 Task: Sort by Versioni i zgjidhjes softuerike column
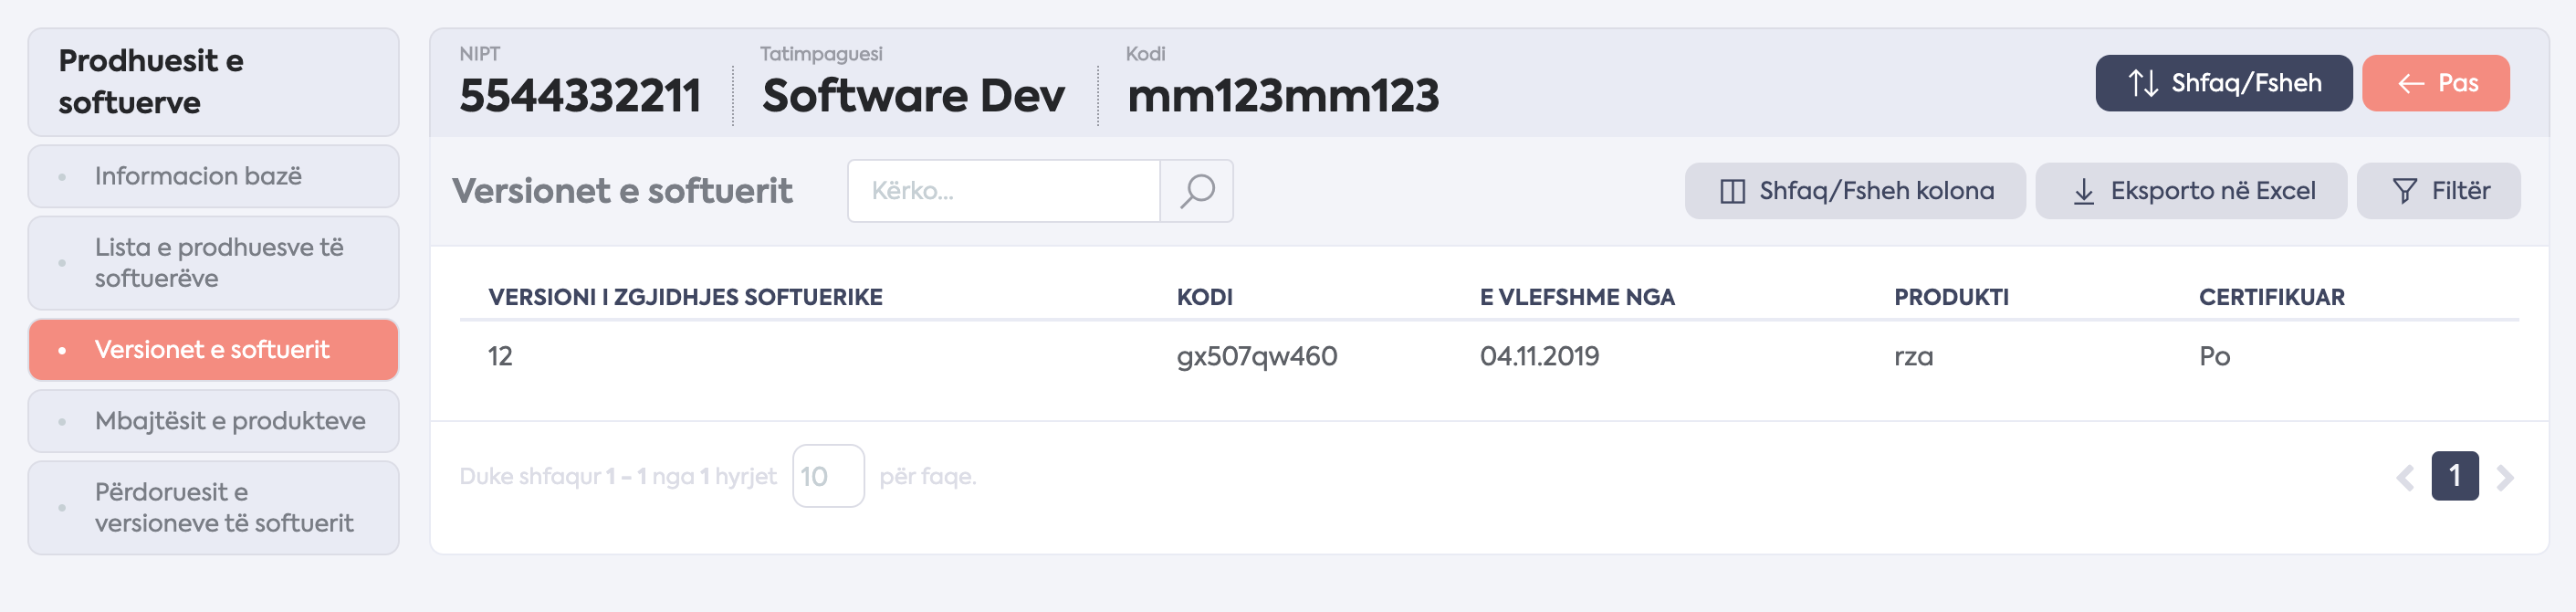685,297
